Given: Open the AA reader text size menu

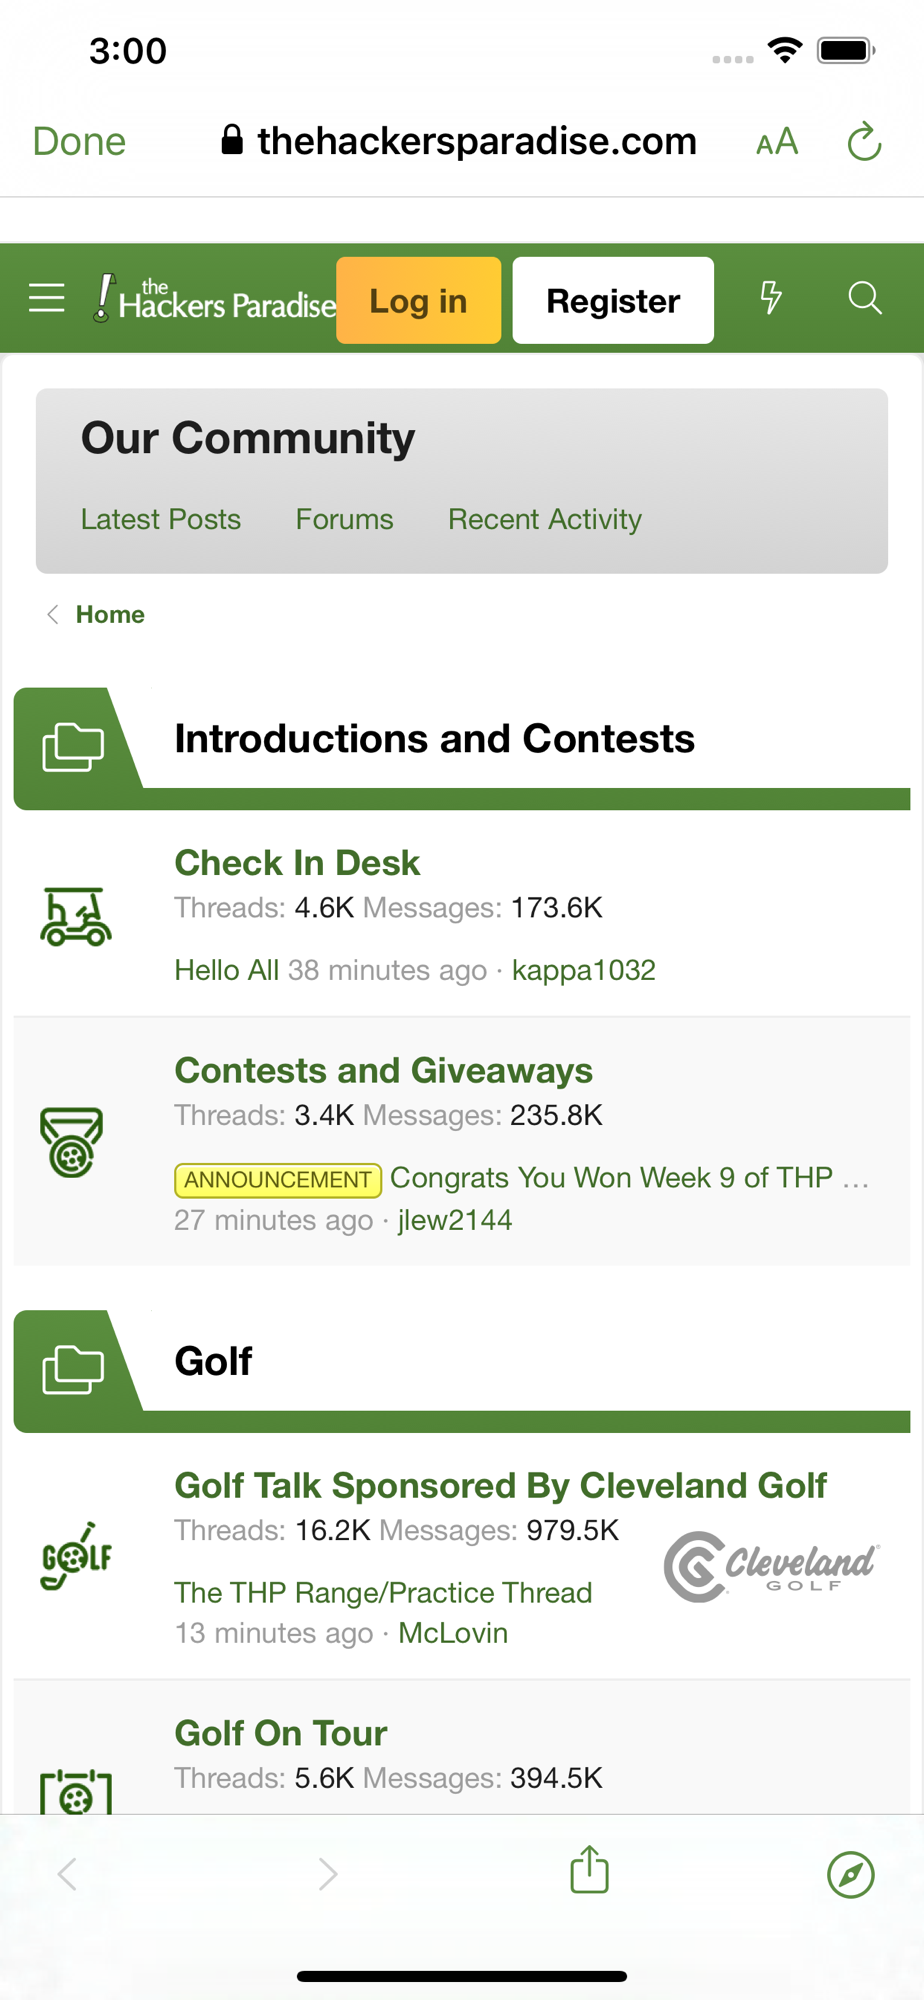Looking at the screenshot, I should [x=777, y=142].
